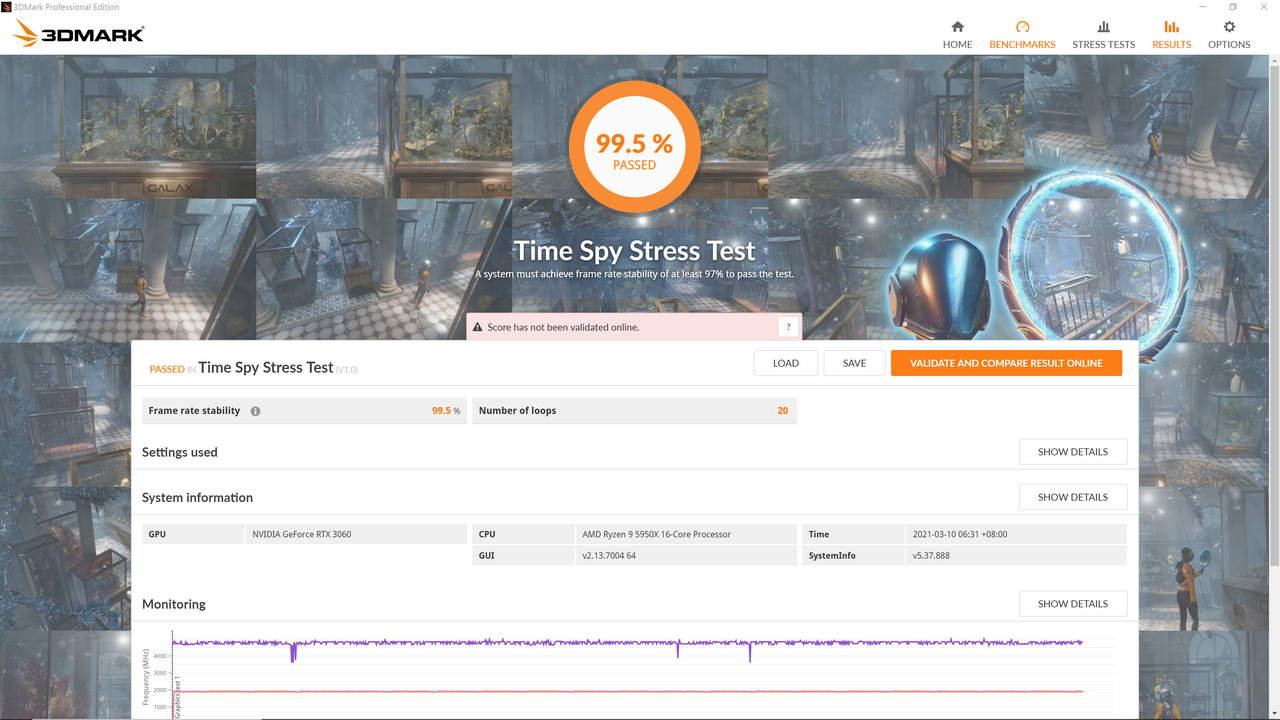The width and height of the screenshot is (1280, 720).
Task: Click the Settings used section title
Action: [180, 452]
